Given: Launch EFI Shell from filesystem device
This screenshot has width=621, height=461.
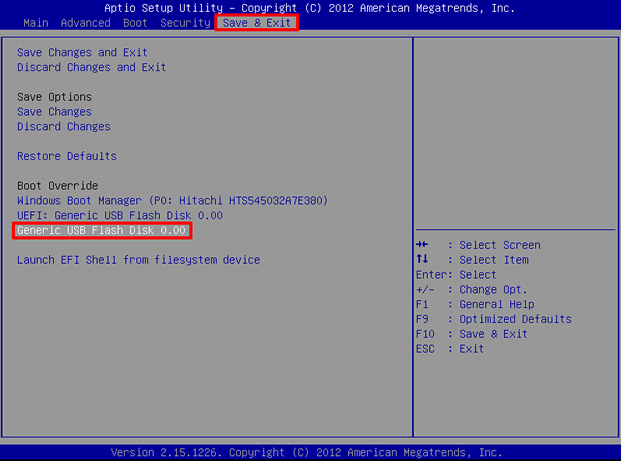Looking at the screenshot, I should coord(139,260).
